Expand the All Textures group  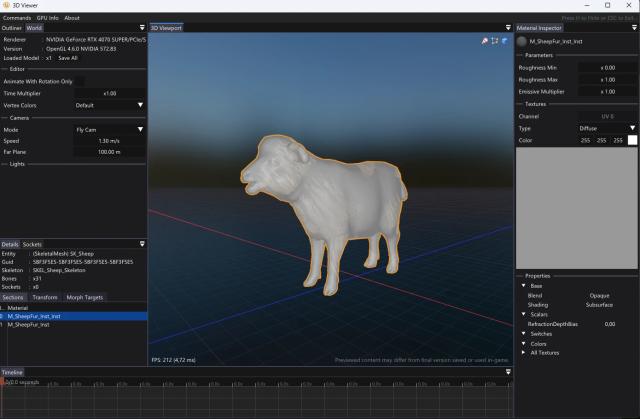coord(524,352)
